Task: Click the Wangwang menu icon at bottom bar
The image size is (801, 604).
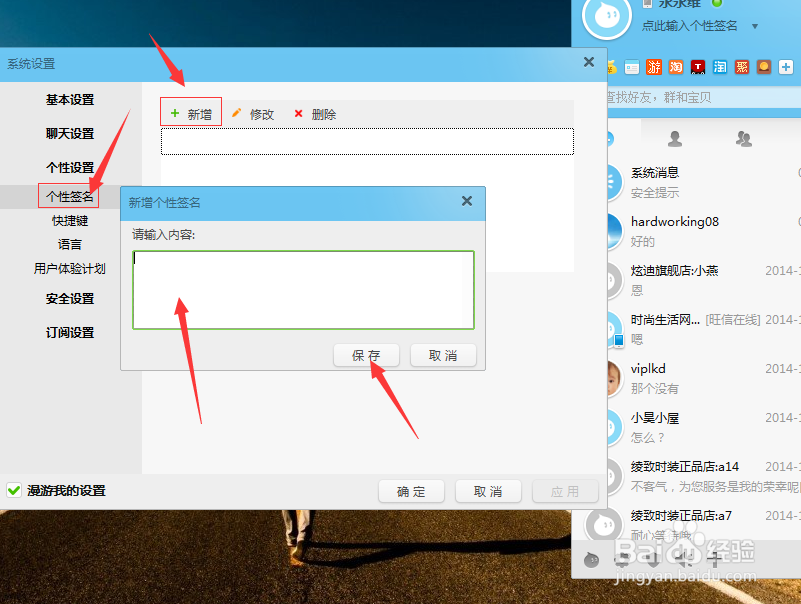Action: pyautogui.click(x=591, y=560)
